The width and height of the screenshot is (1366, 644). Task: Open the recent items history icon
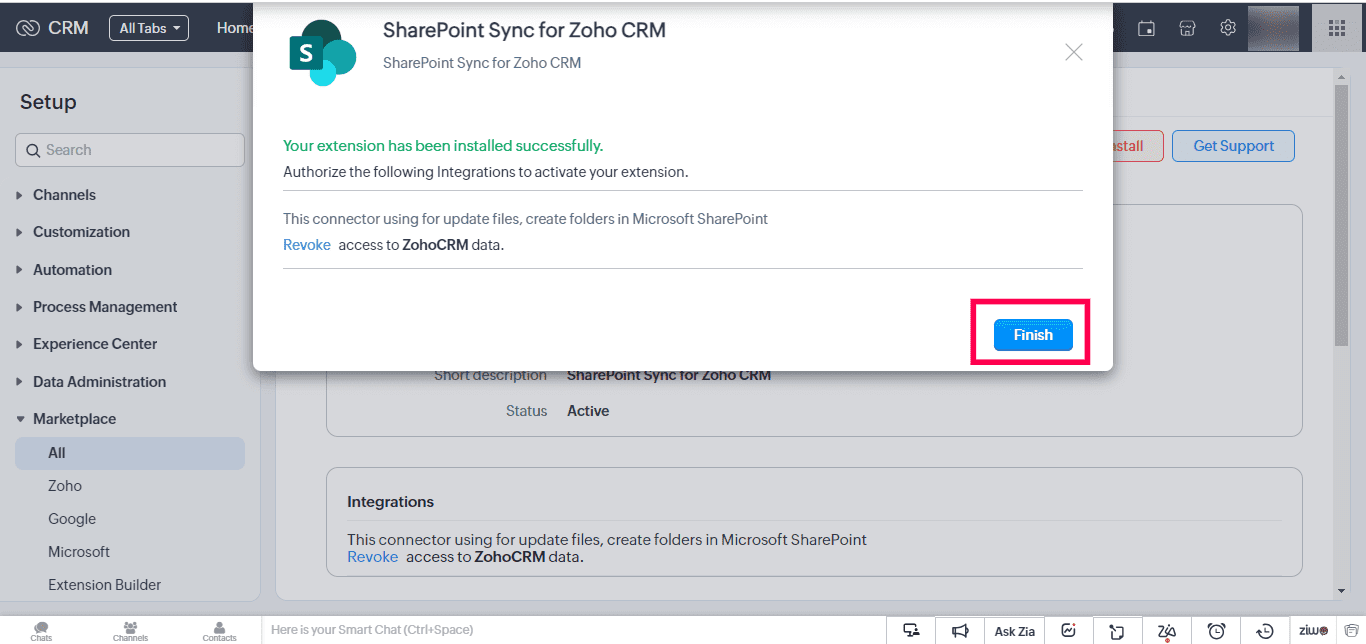1265,631
